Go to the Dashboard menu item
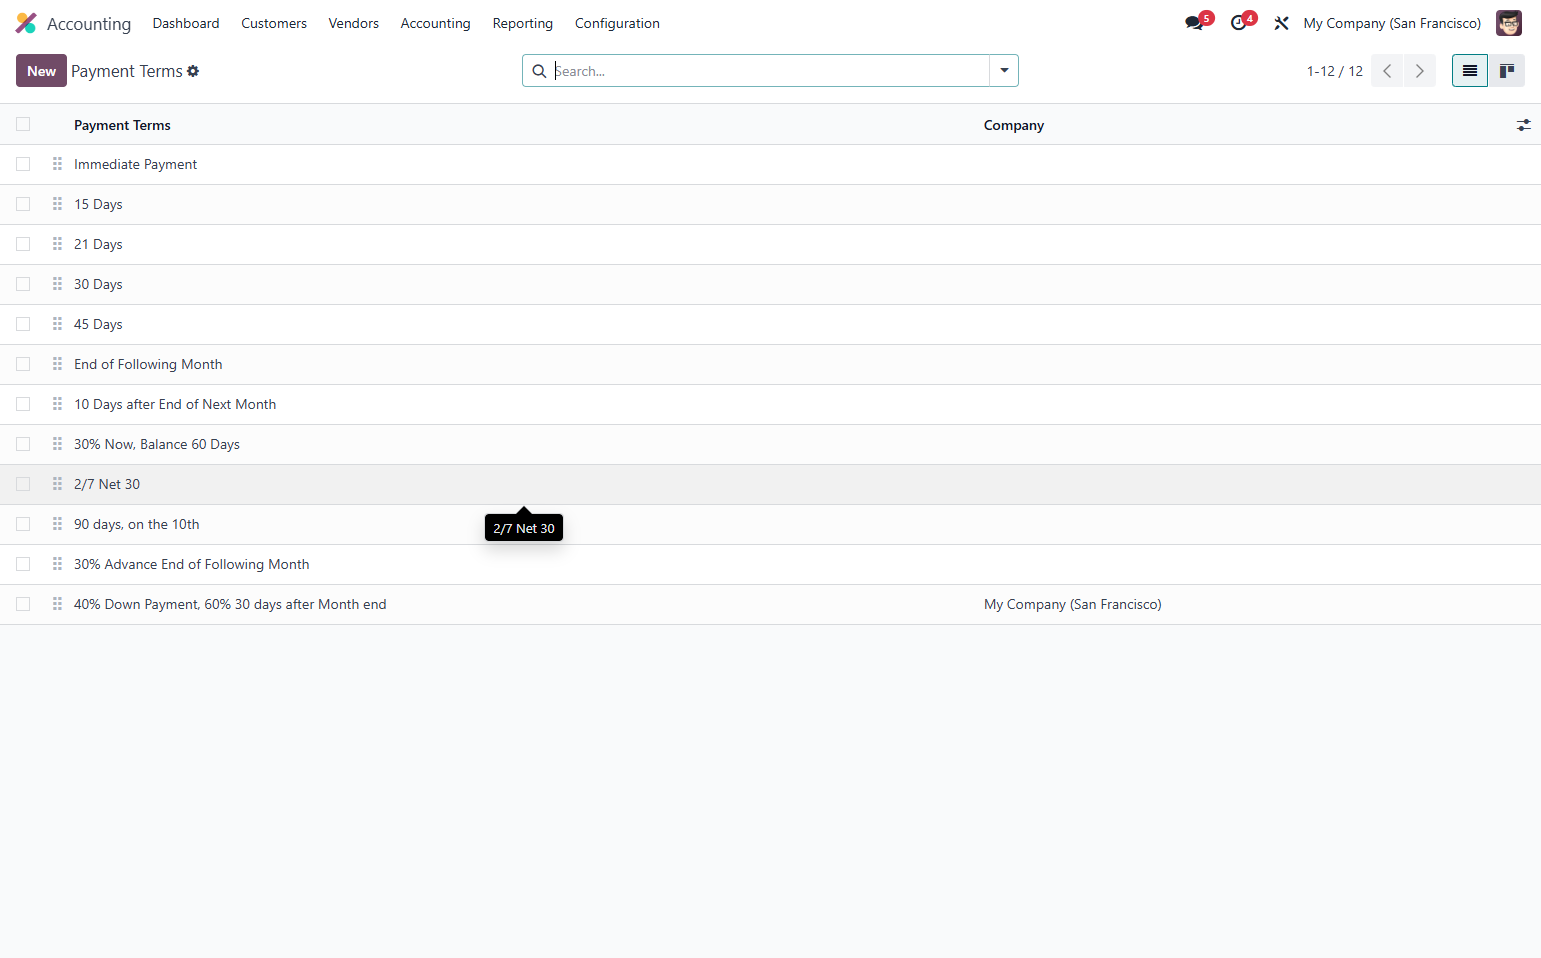 [186, 23]
